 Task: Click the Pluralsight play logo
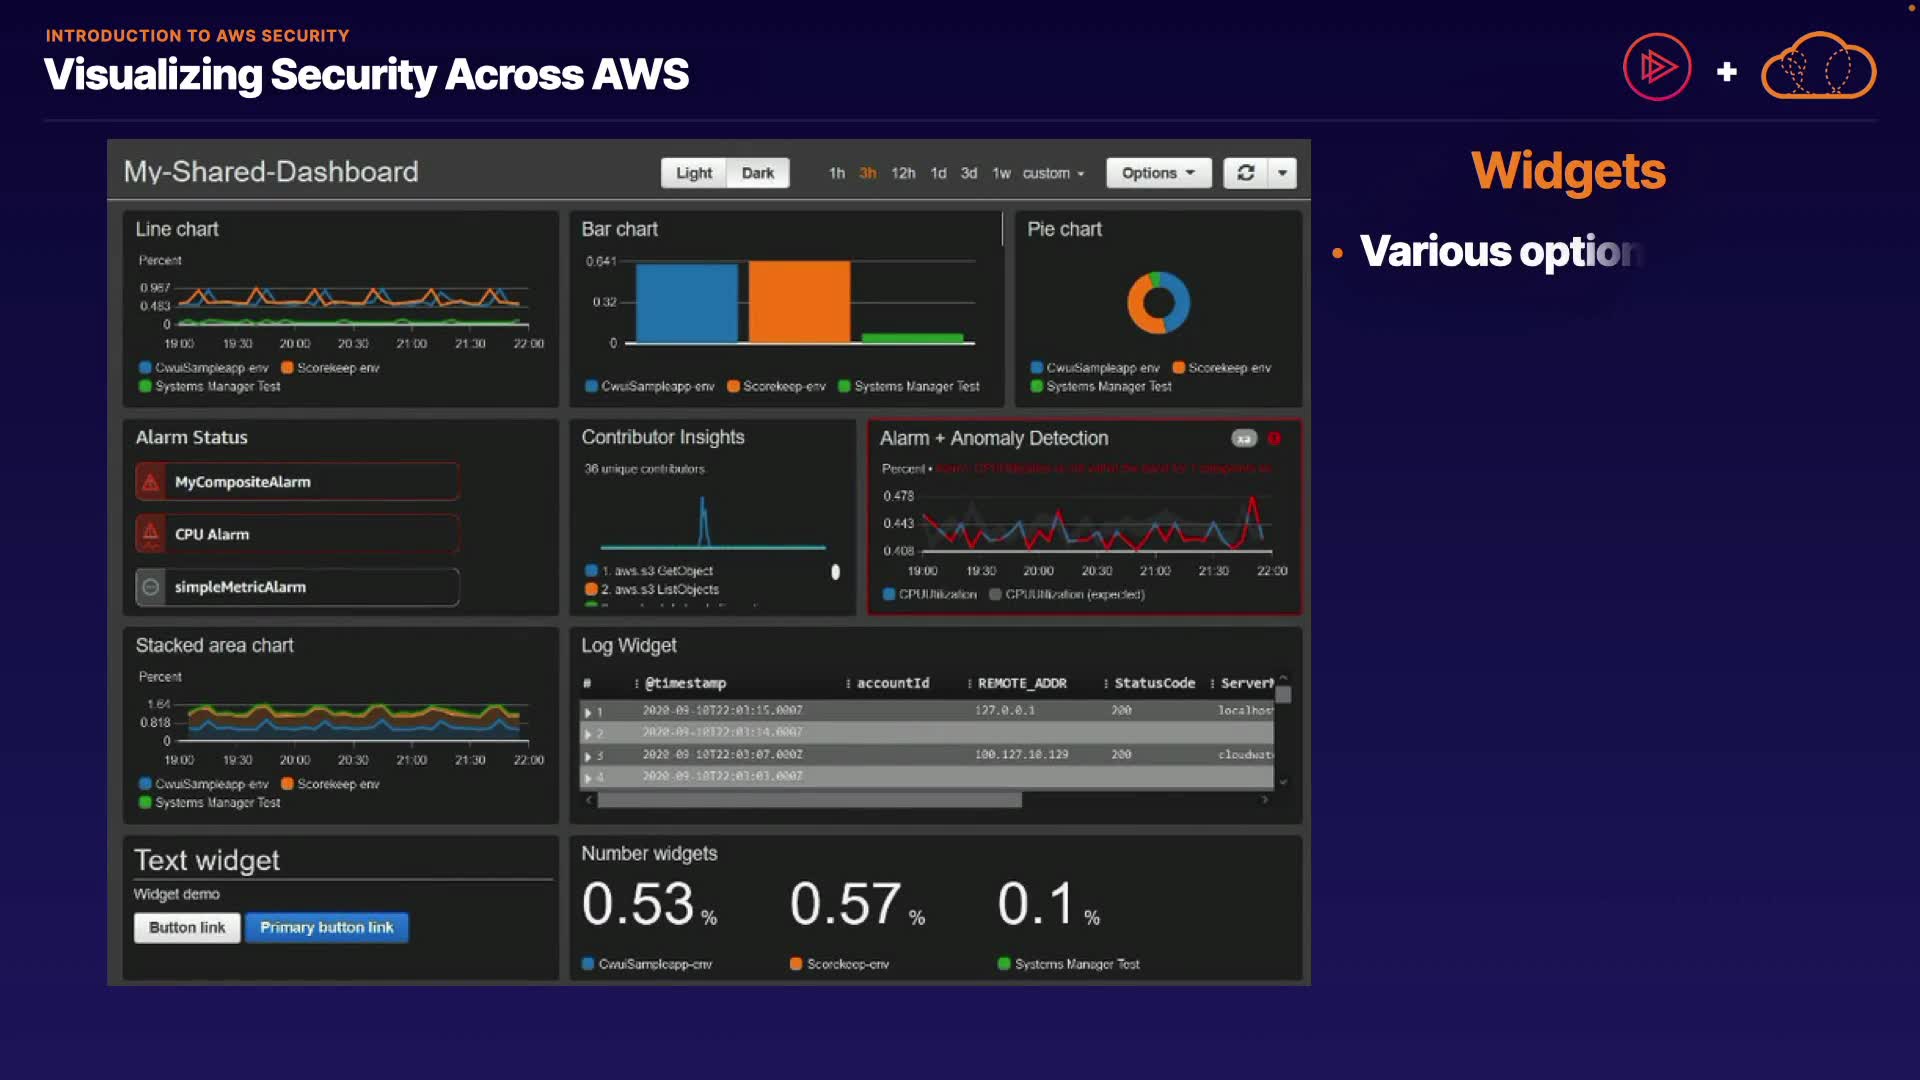point(1657,68)
